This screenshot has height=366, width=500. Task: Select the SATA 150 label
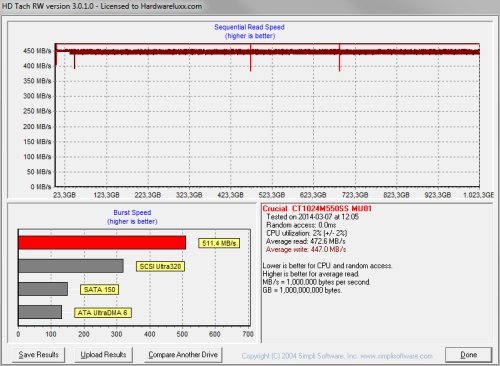click(99, 289)
